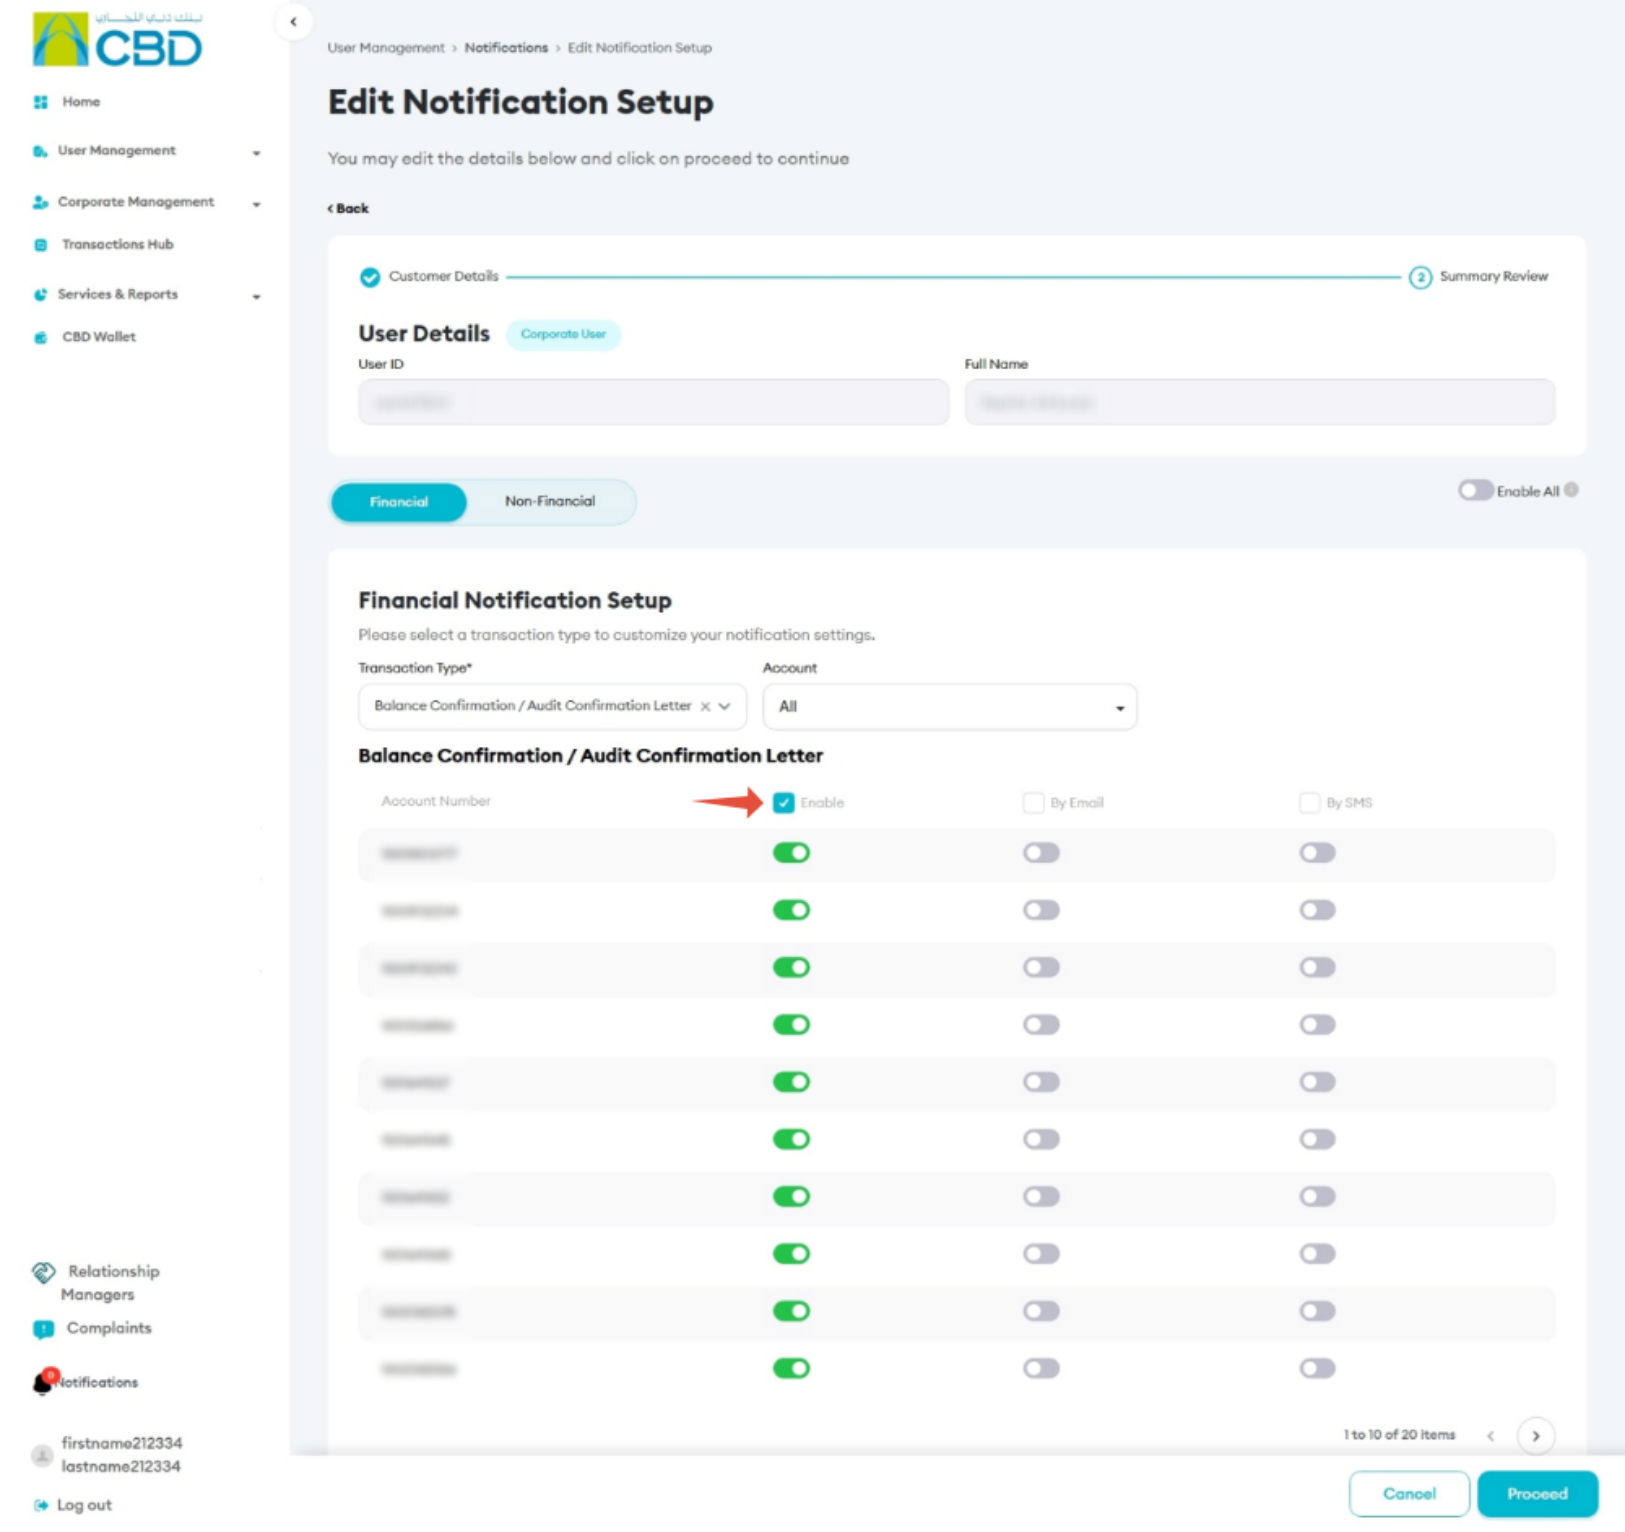Expand the User Management menu

(x=146, y=151)
